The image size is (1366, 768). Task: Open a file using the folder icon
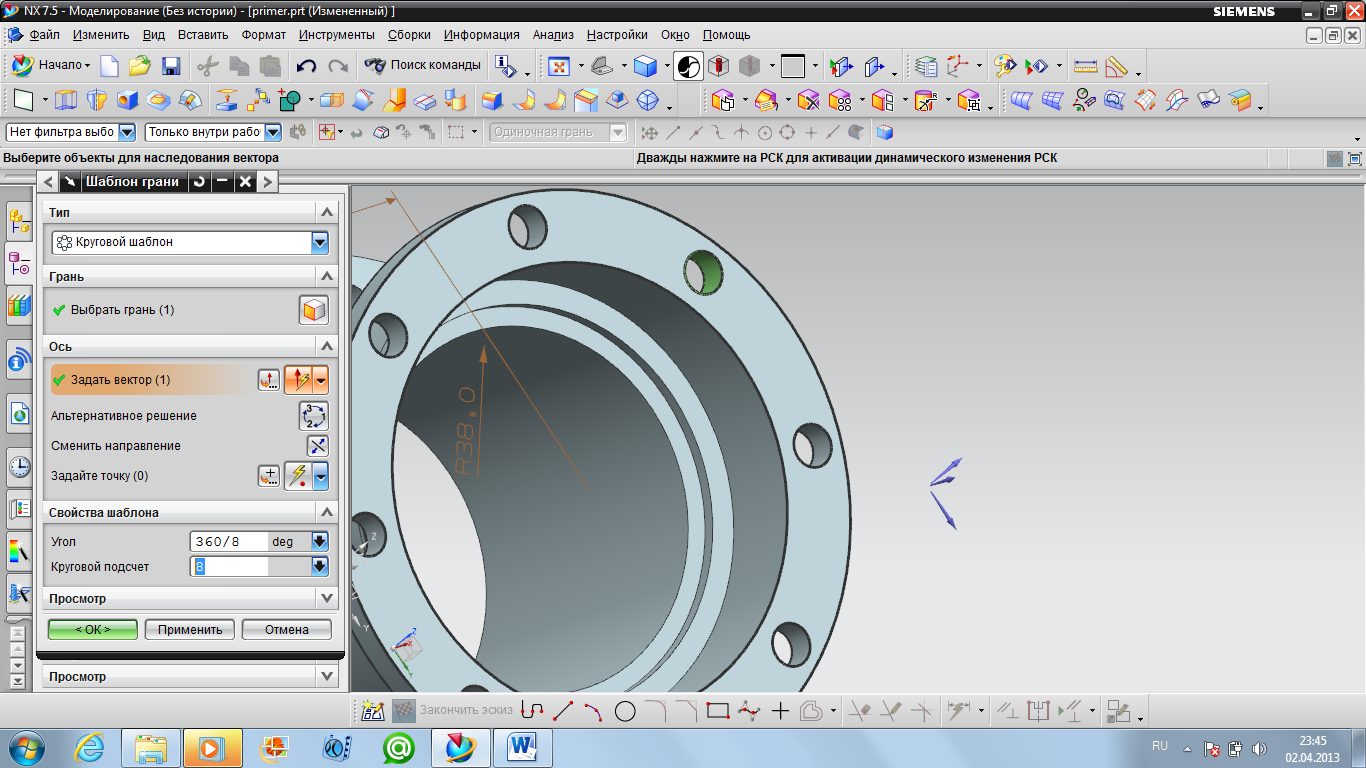(140, 66)
